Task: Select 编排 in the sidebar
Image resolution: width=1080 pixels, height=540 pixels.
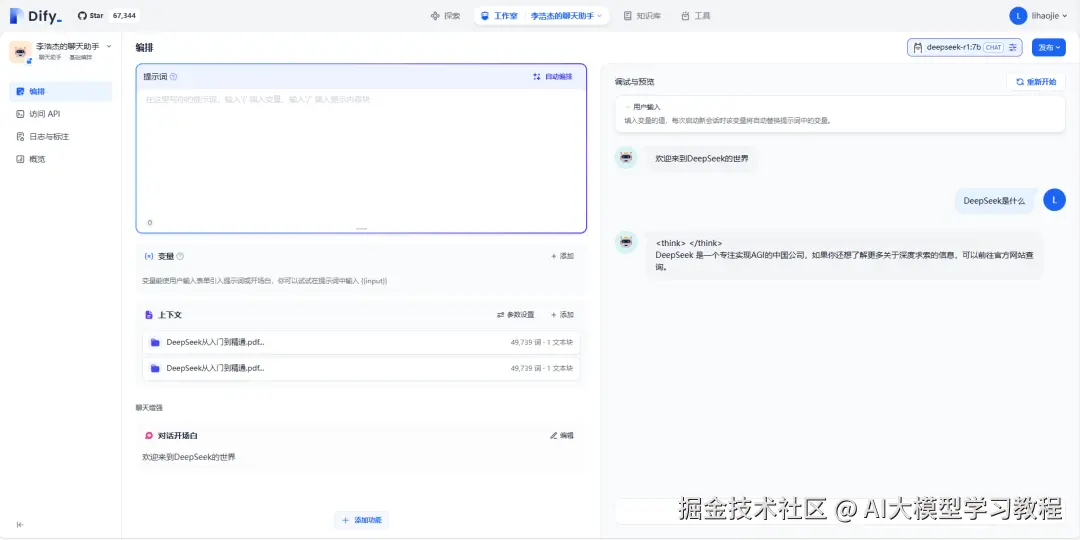Action: [x=61, y=91]
